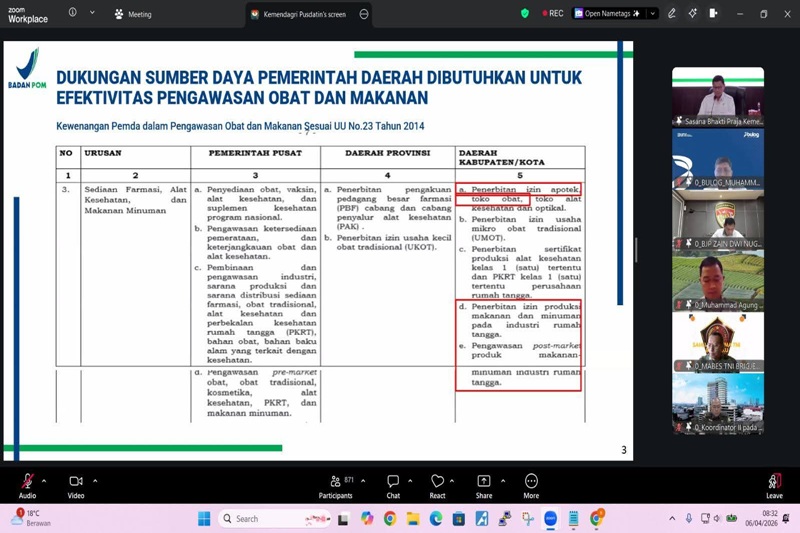Click the green encryption shield icon

(525, 14)
